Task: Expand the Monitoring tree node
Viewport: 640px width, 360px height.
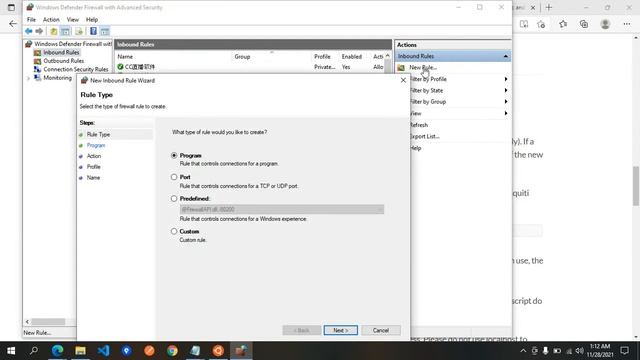Action: click(28, 78)
